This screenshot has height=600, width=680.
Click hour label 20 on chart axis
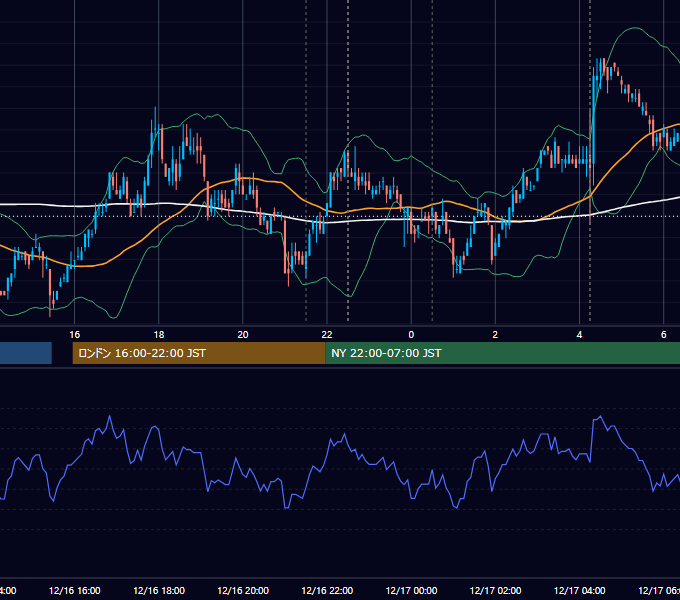coord(243,335)
